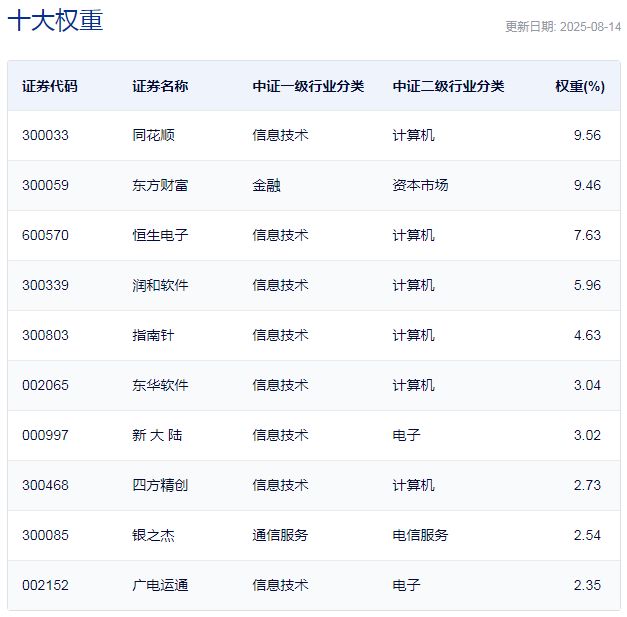This screenshot has height=617, width=627.
Task: Click the 十大权重 heading
Action: click(55, 21)
